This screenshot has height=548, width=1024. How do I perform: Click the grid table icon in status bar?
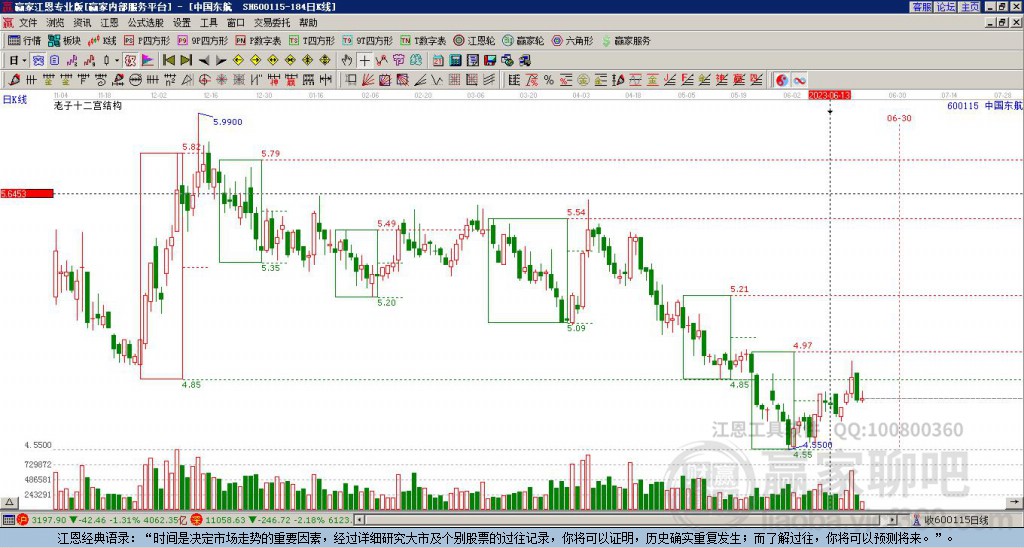click(8, 520)
